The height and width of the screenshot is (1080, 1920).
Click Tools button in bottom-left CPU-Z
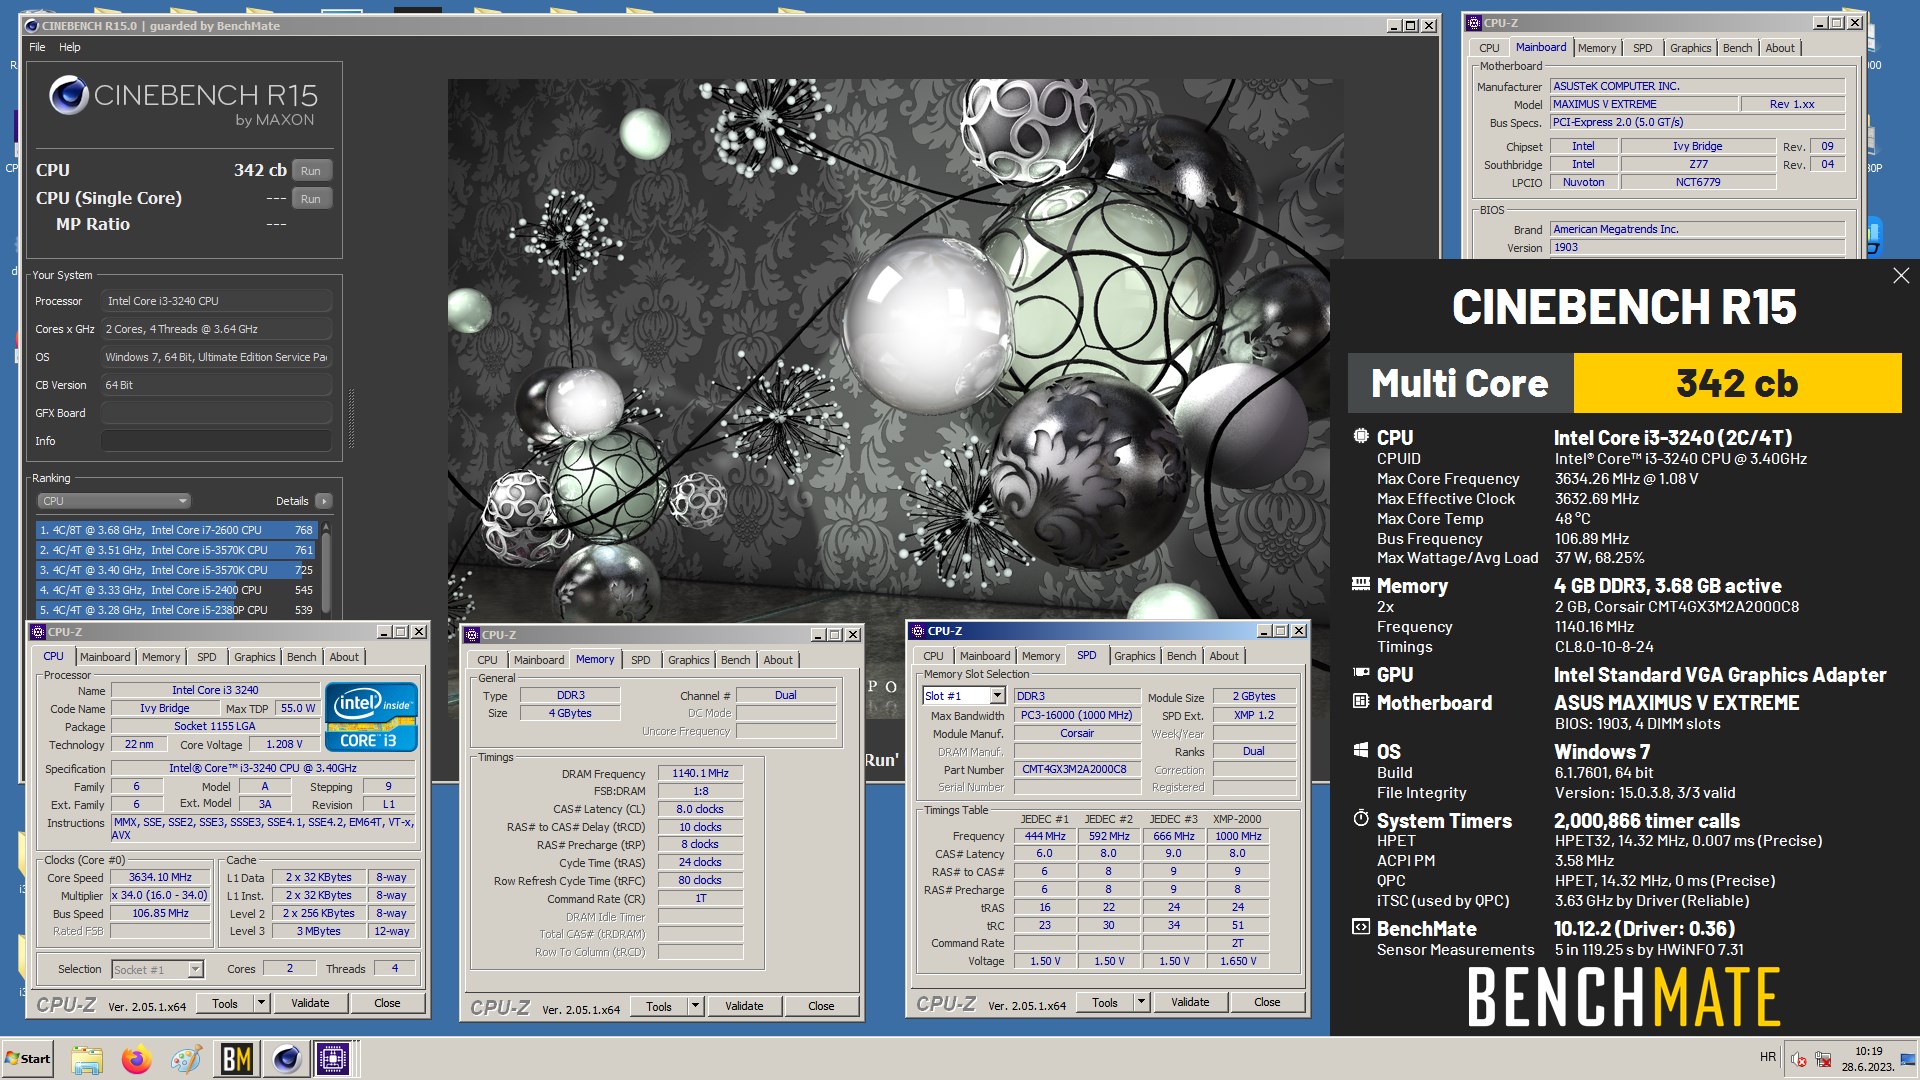tap(225, 1003)
